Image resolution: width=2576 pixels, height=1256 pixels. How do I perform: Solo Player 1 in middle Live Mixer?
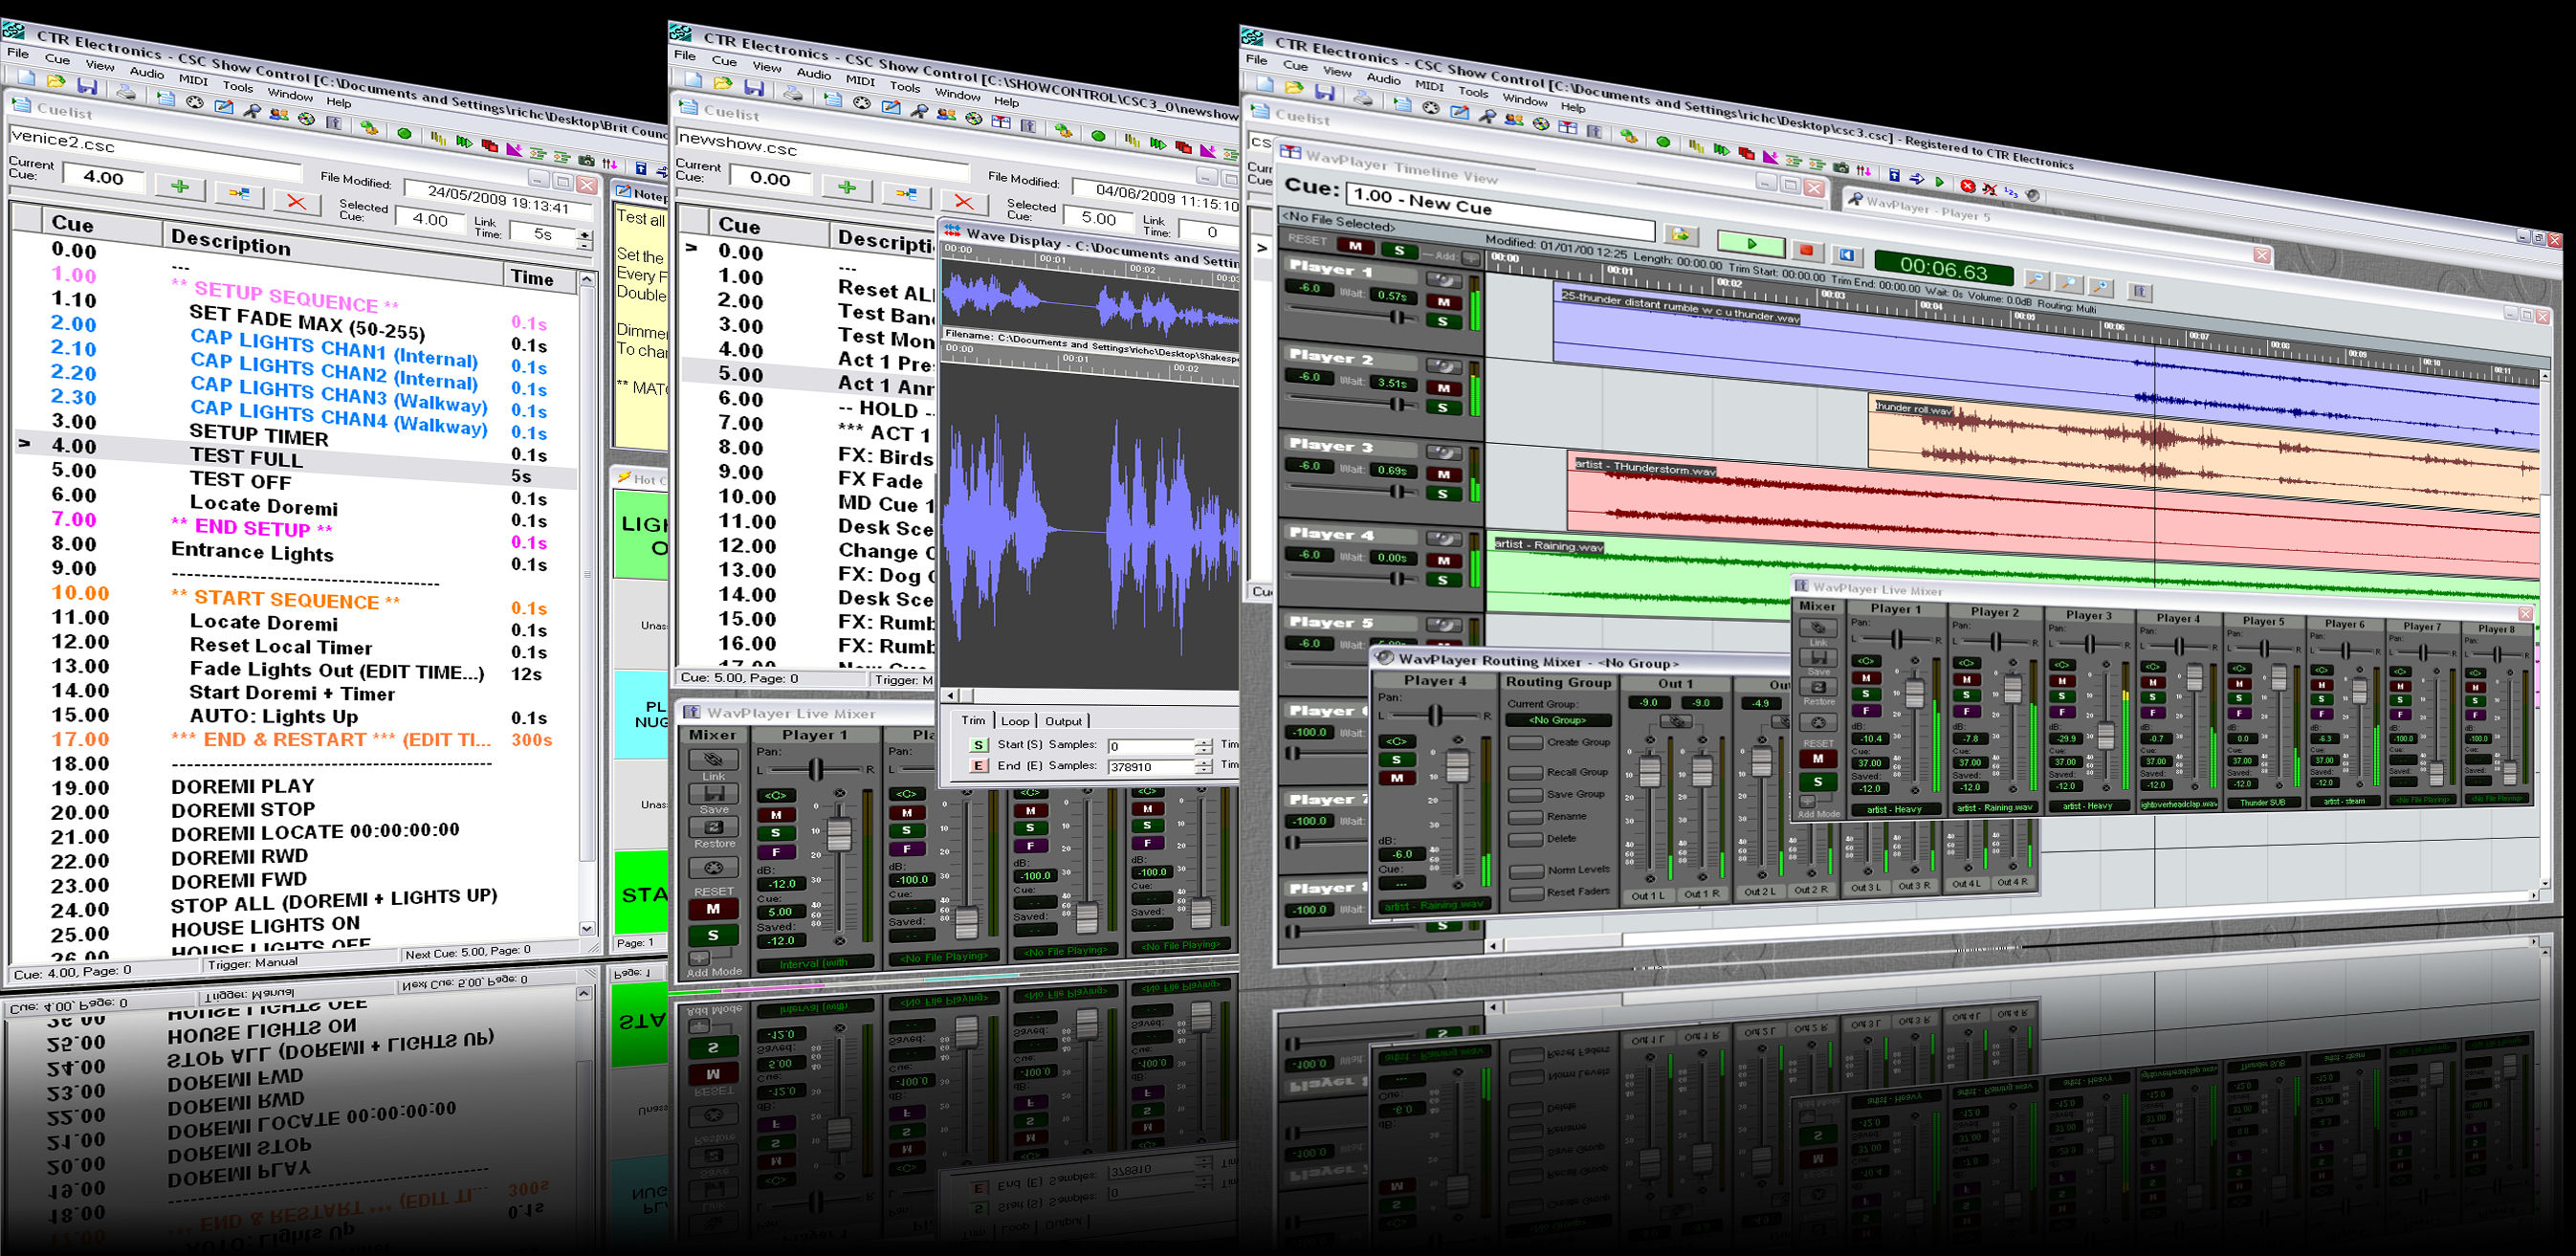coord(776,833)
